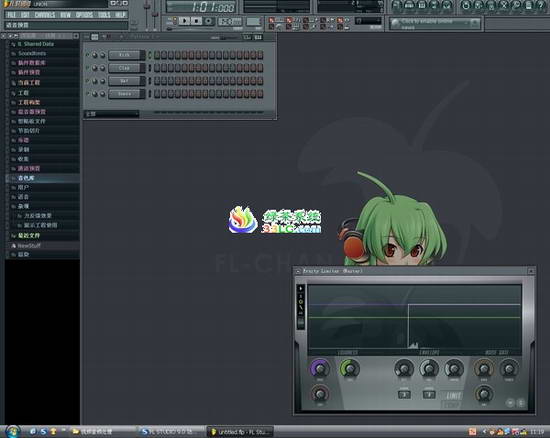The image size is (550, 438).
Task: Open the VIEW menu
Action: click(66, 15)
